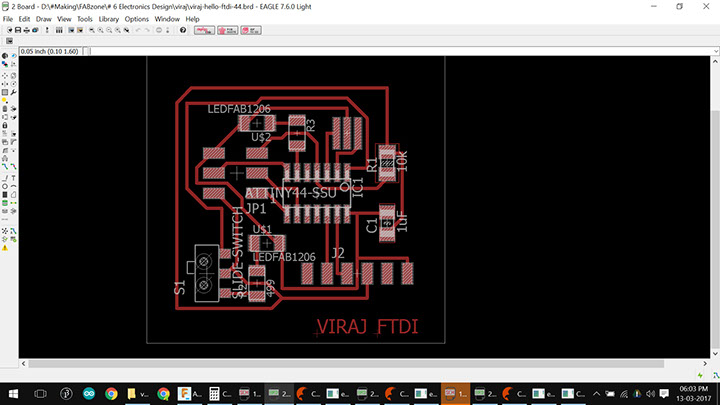
Task: Show hidden system tray icons
Action: pyautogui.click(x=596, y=394)
